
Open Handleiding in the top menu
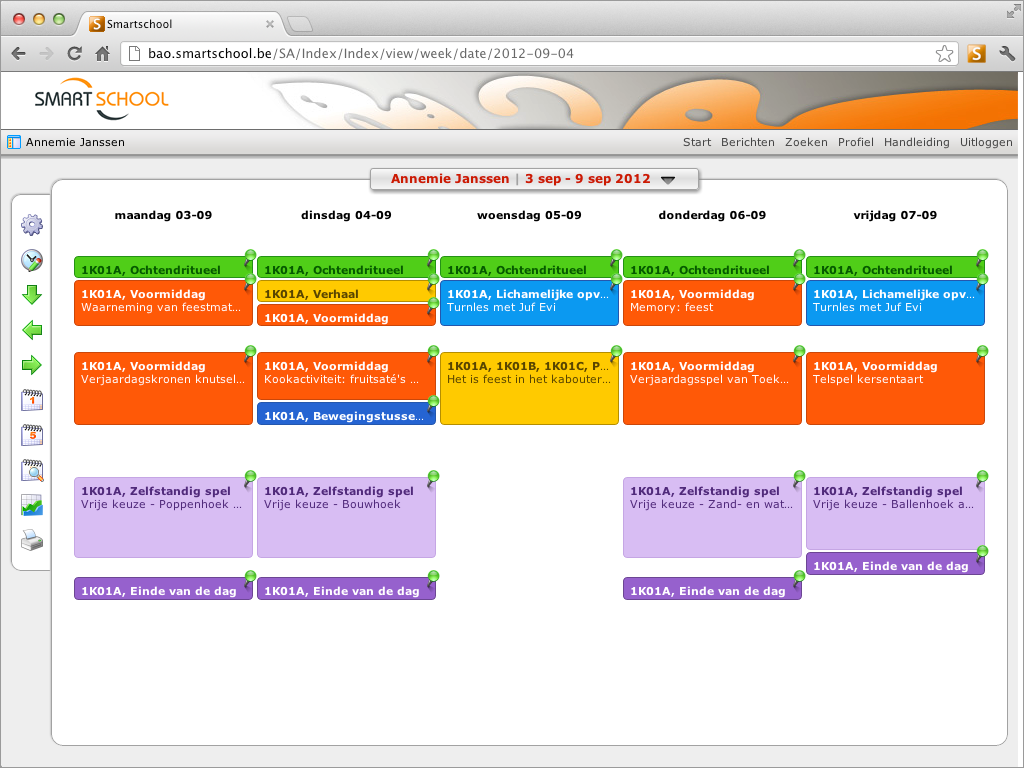(916, 142)
